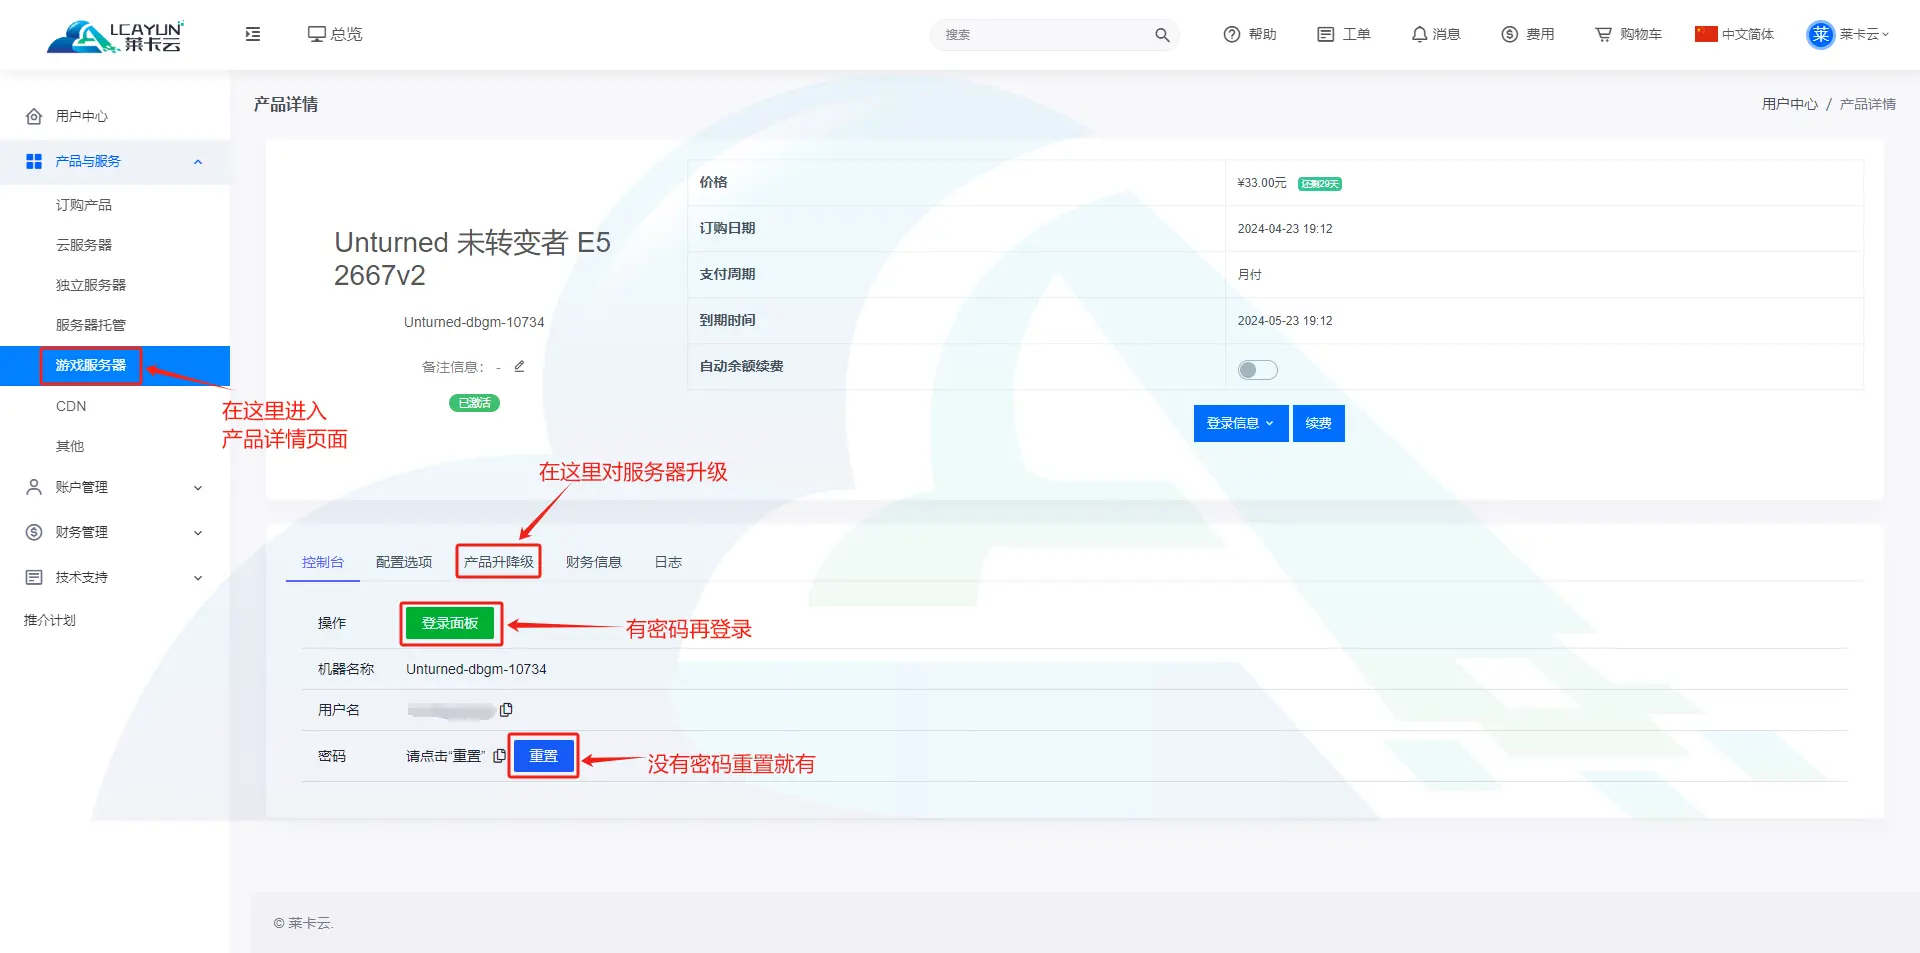Open 独立服务器 in the sidebar
Screen dimensions: 1920x953
[x=91, y=285]
